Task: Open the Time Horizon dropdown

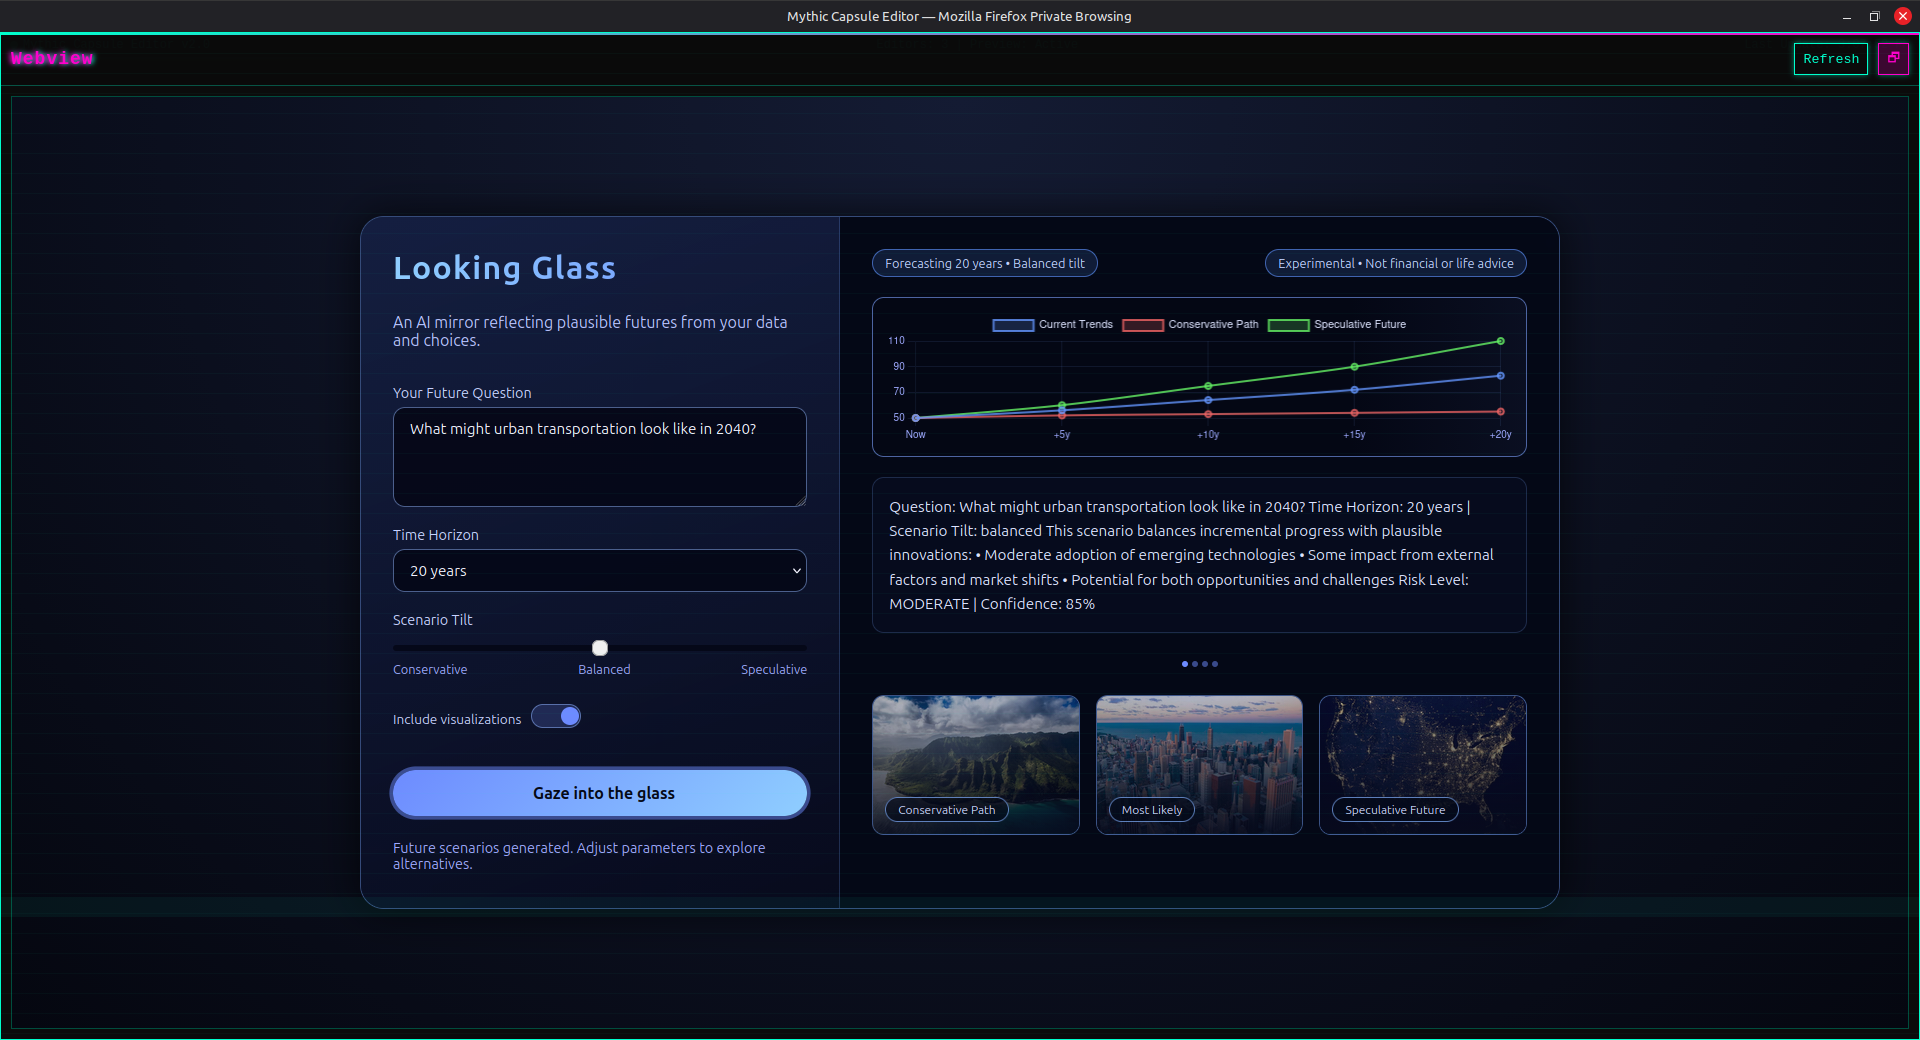Action: [599, 570]
